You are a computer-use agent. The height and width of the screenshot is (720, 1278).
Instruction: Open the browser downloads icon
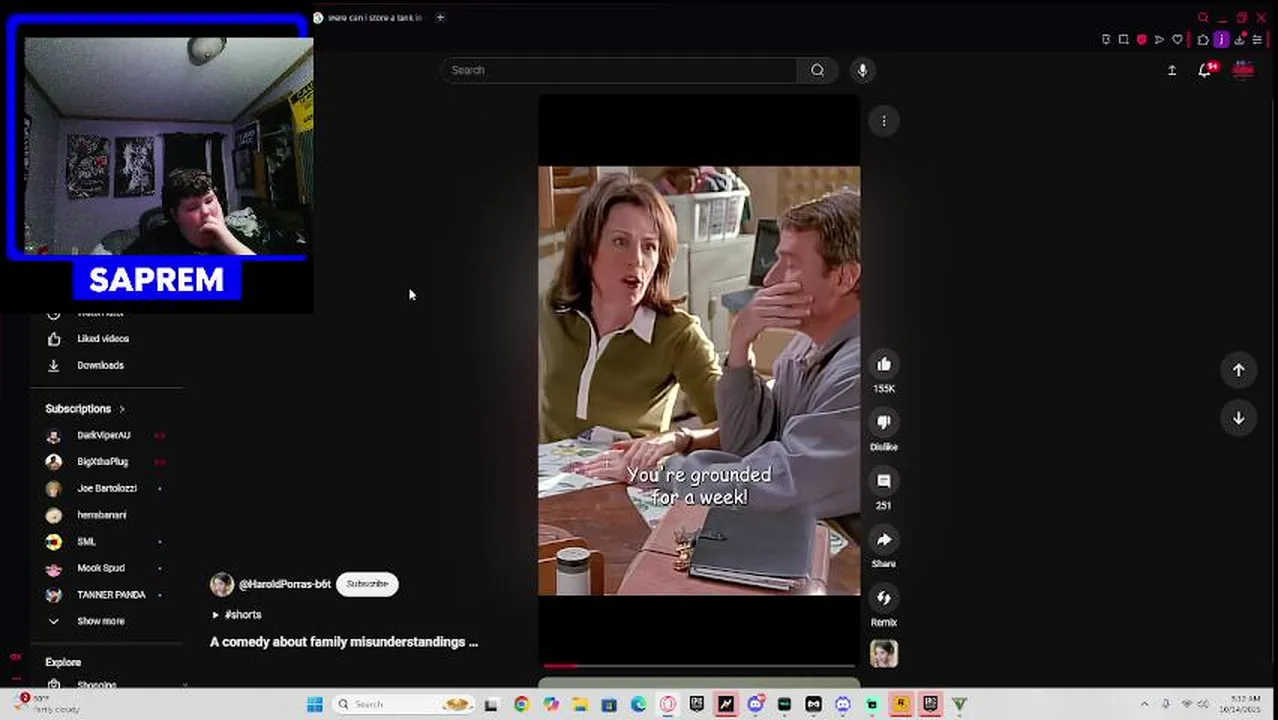(1240, 40)
